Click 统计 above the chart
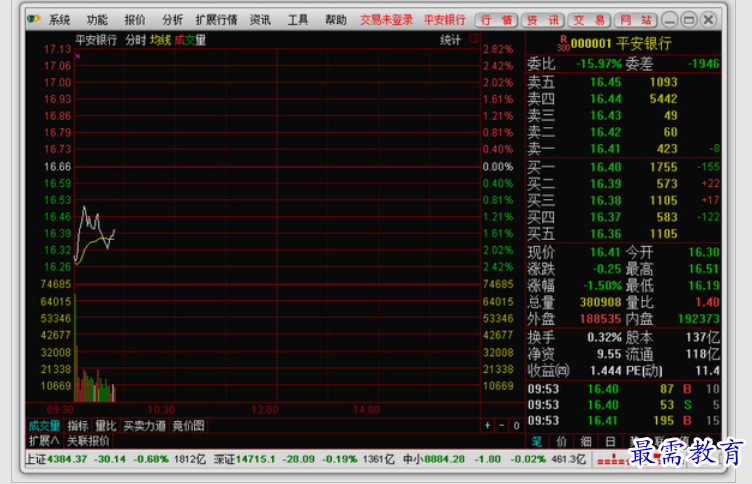The image size is (752, 484). coord(450,40)
